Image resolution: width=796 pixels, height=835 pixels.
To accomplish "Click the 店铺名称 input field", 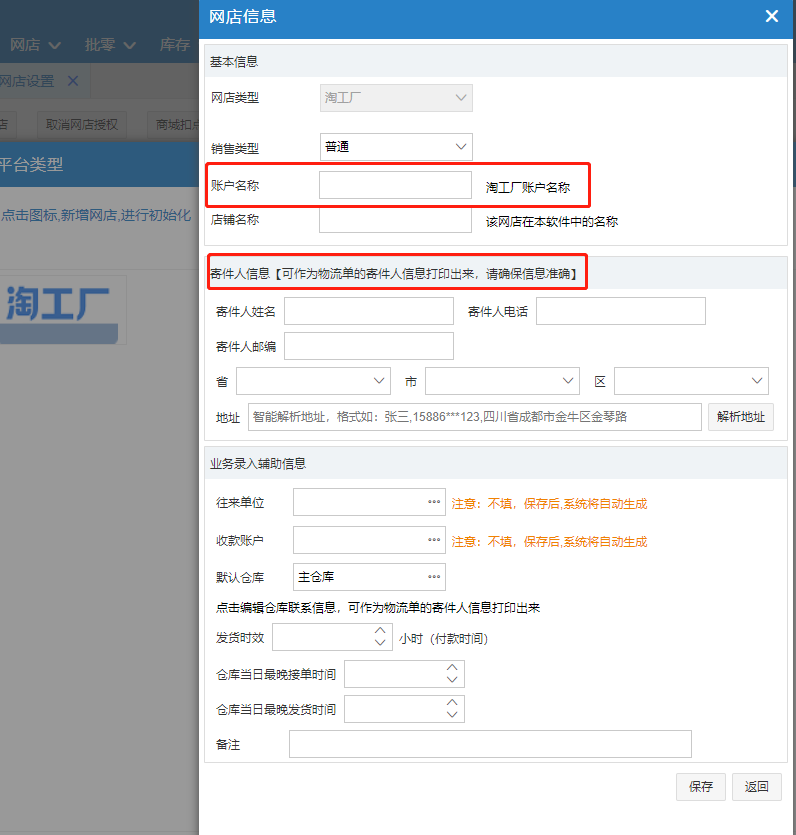I will click(395, 220).
